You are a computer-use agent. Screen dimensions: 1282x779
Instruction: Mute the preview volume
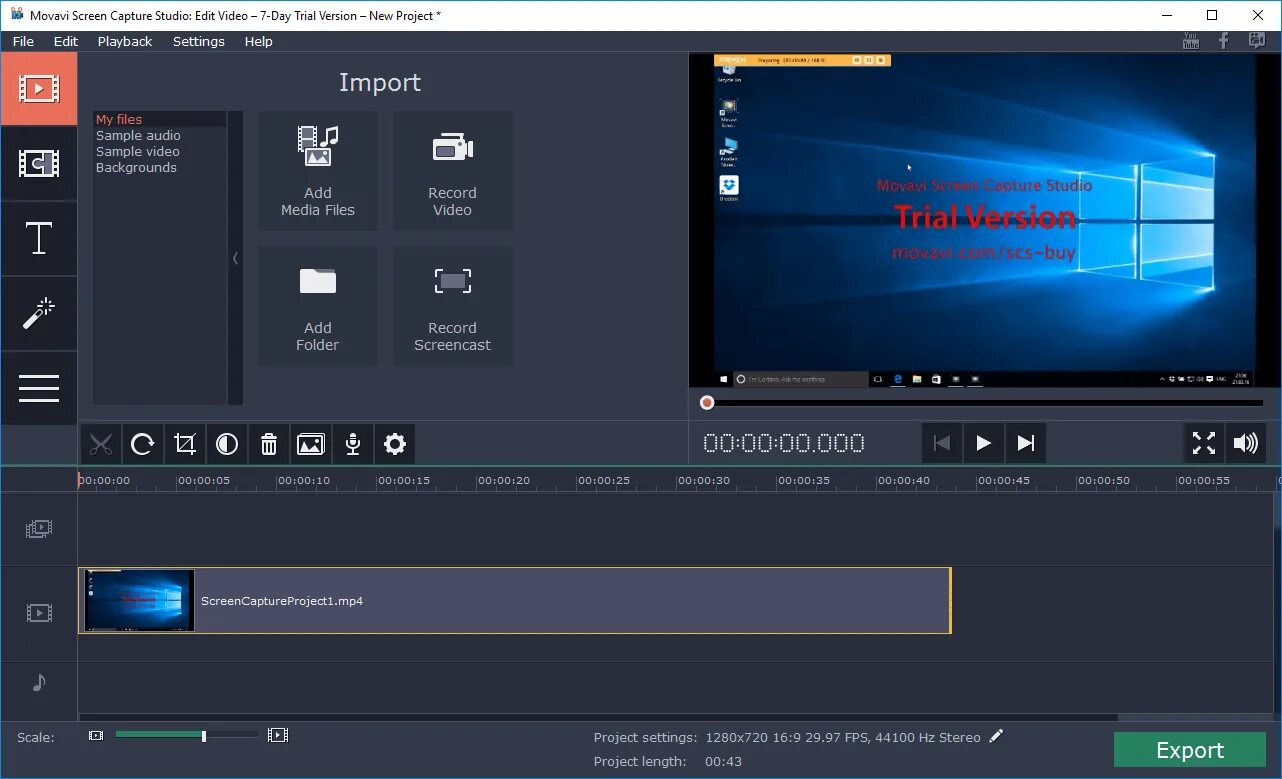1246,443
